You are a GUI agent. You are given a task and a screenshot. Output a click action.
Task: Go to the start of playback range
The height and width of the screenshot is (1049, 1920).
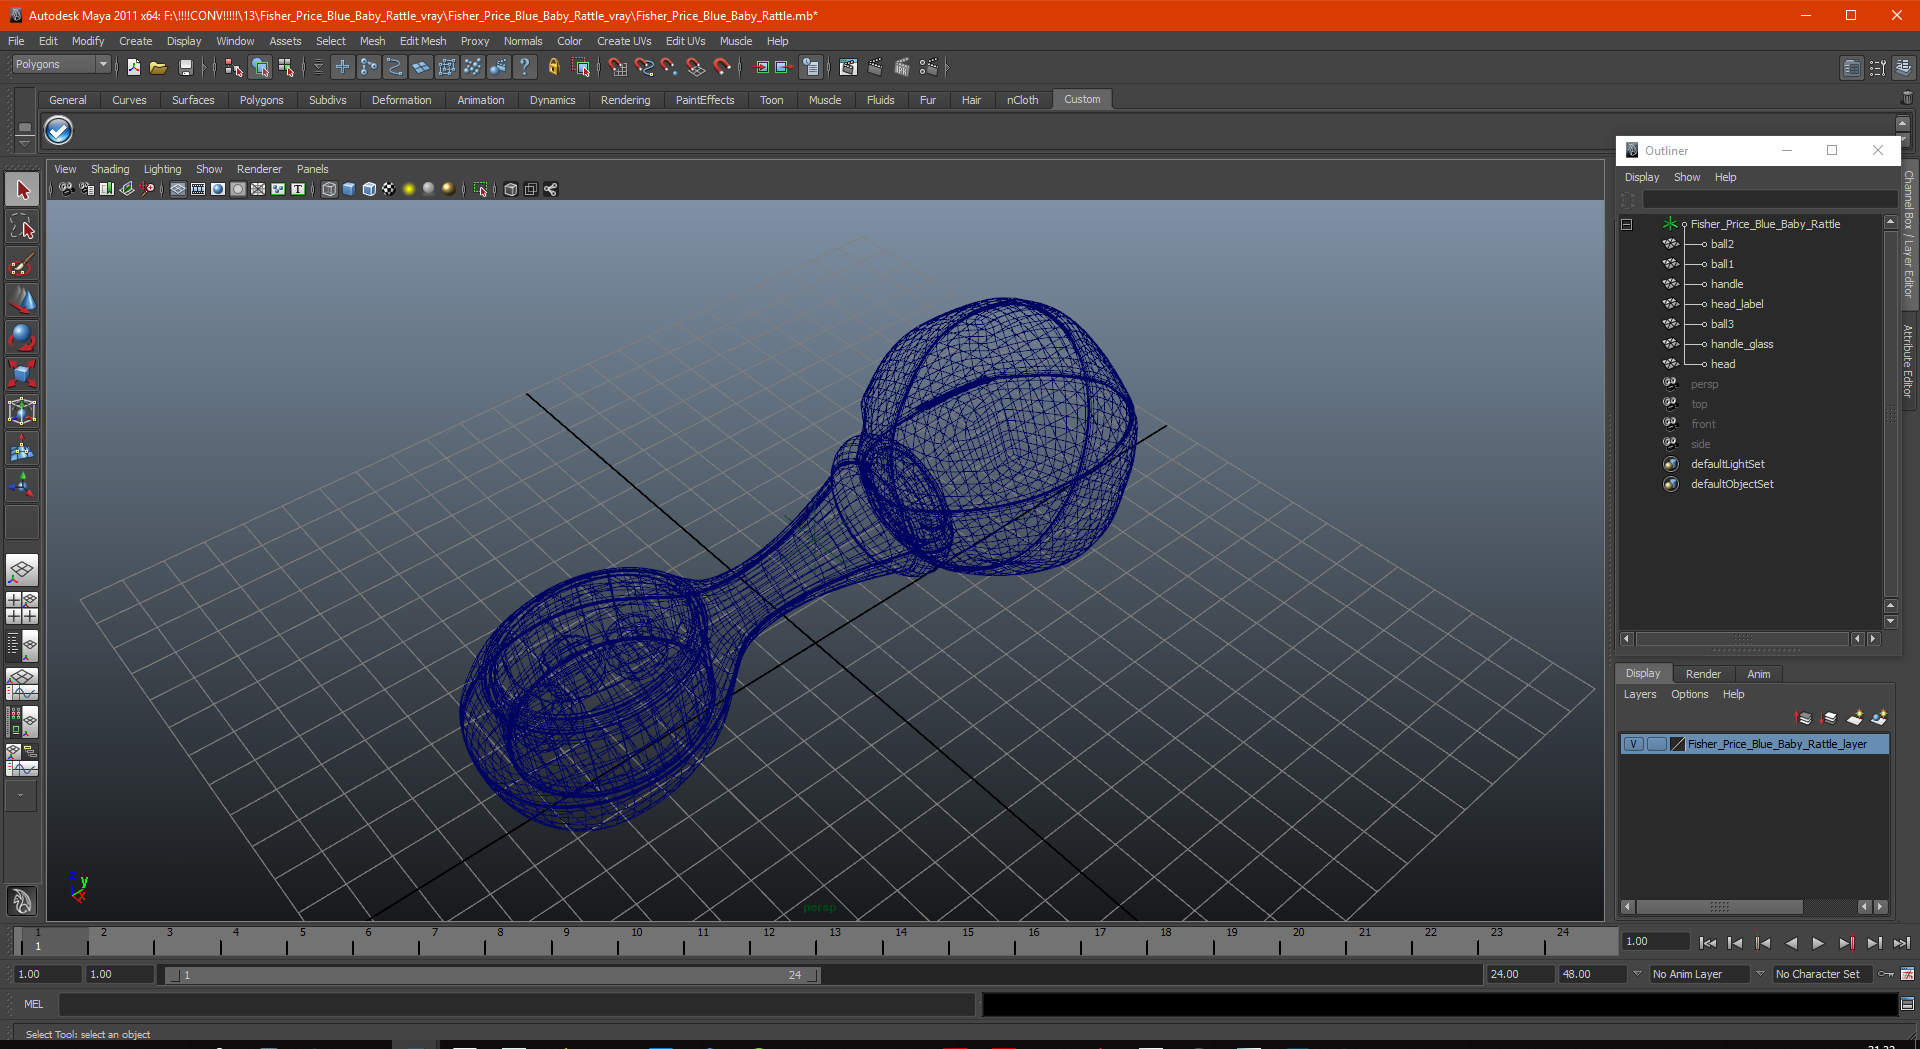click(1708, 943)
